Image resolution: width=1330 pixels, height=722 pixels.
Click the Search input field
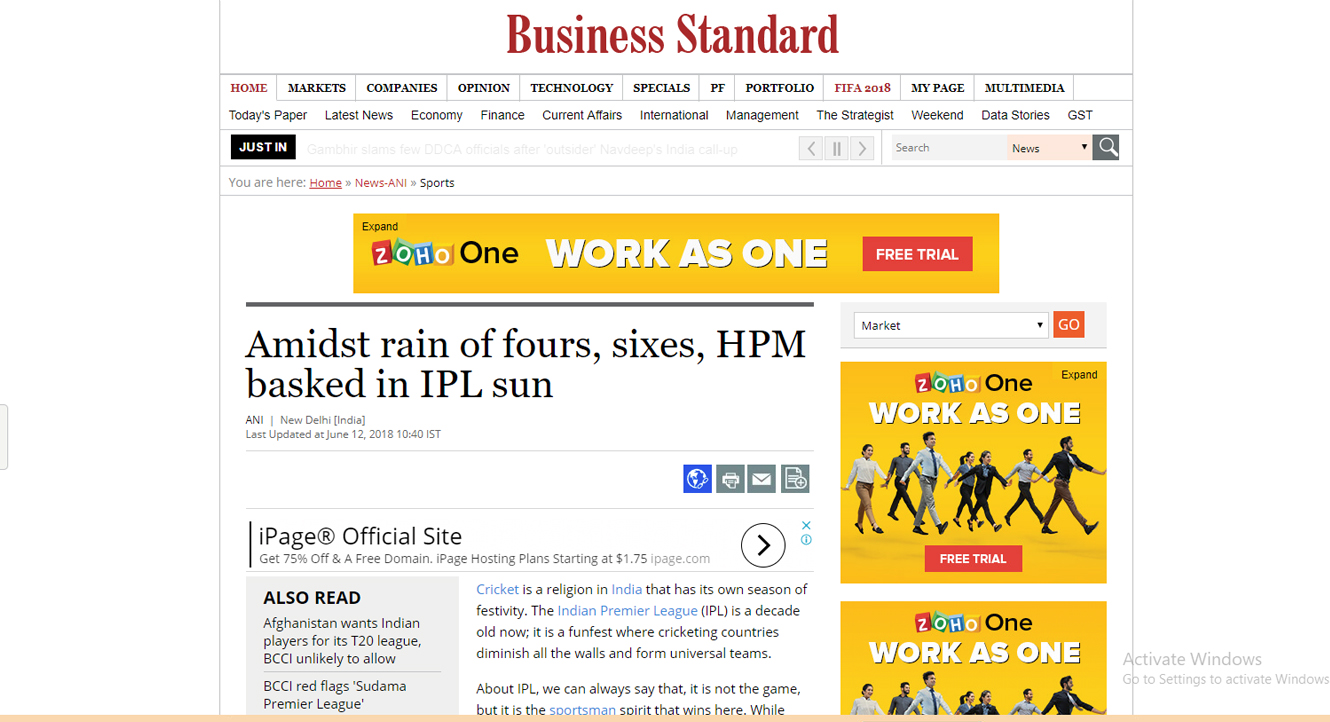click(949, 148)
